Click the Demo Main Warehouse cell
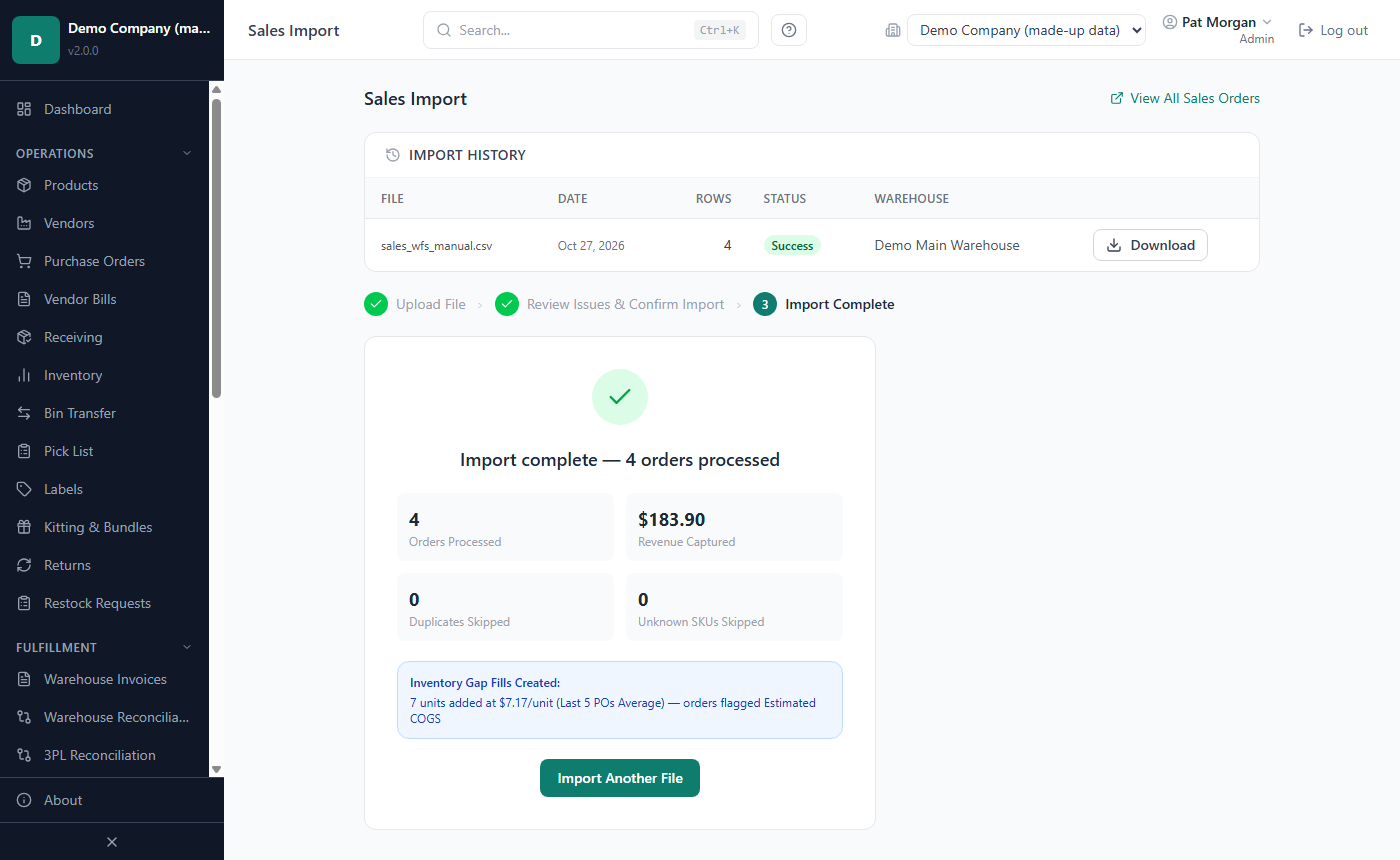This screenshot has height=860, width=1400. click(947, 245)
